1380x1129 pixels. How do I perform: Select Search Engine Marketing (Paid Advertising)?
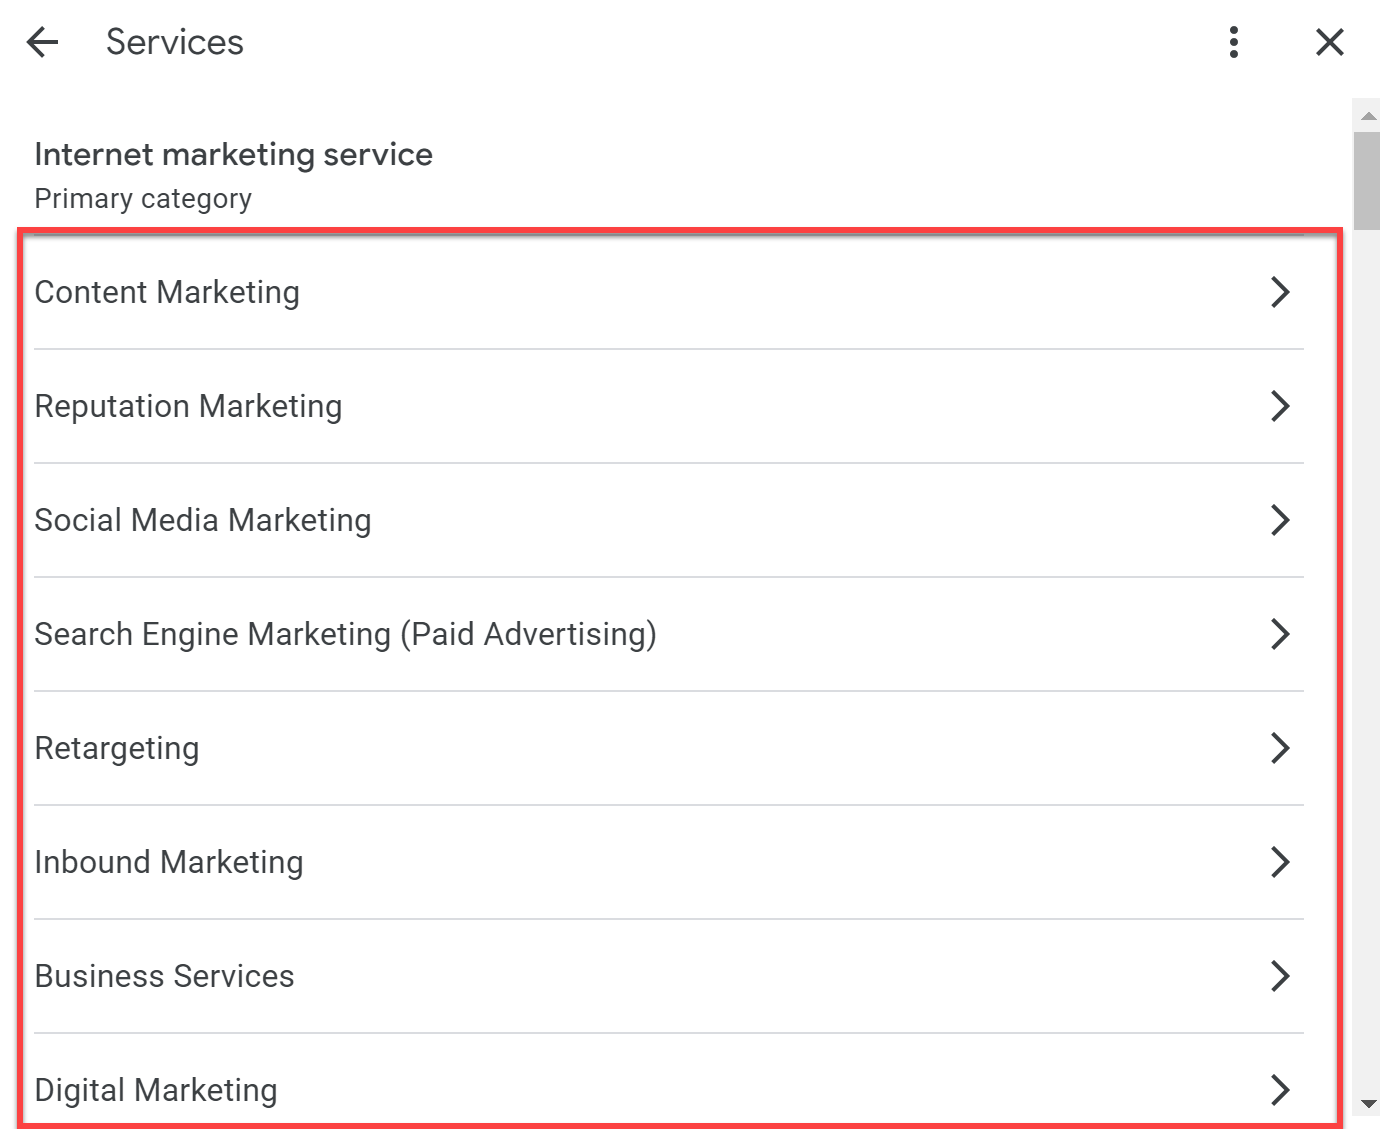(345, 634)
